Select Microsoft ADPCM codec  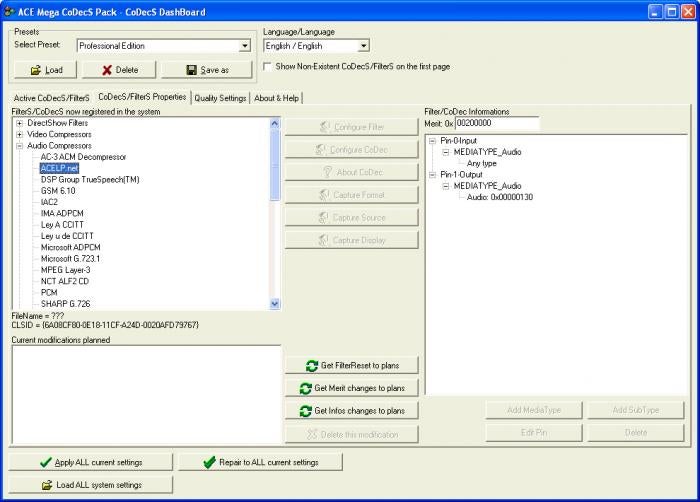click(71, 247)
